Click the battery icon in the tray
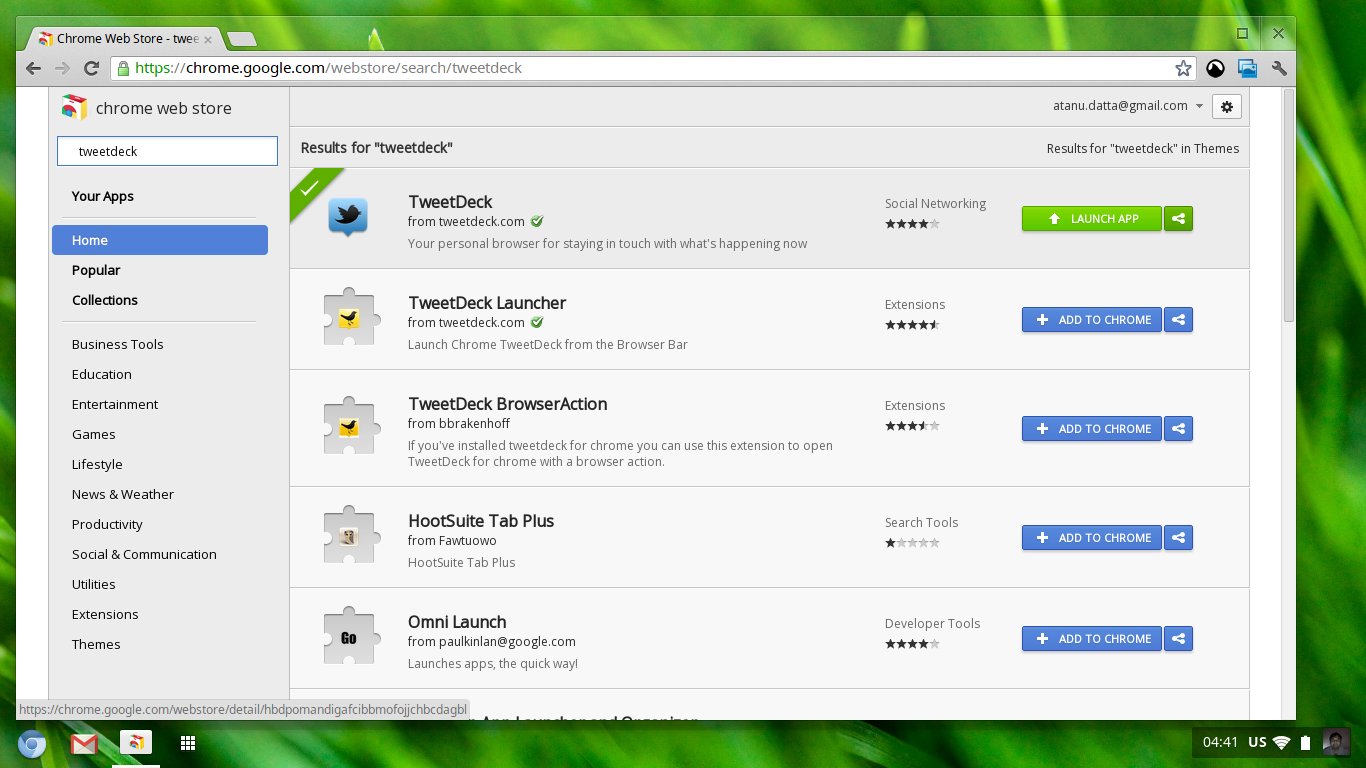 click(x=1305, y=742)
